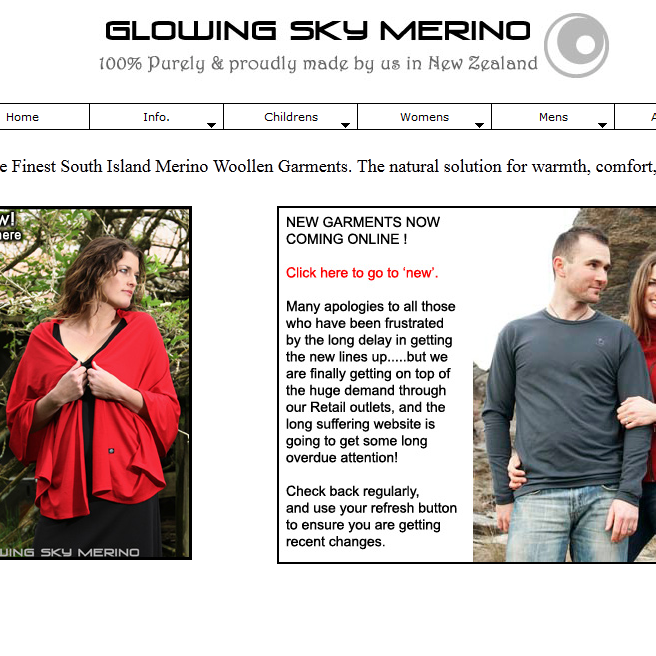Click the photo of man in grey top
This screenshot has height=656, width=656.
[x=564, y=385]
